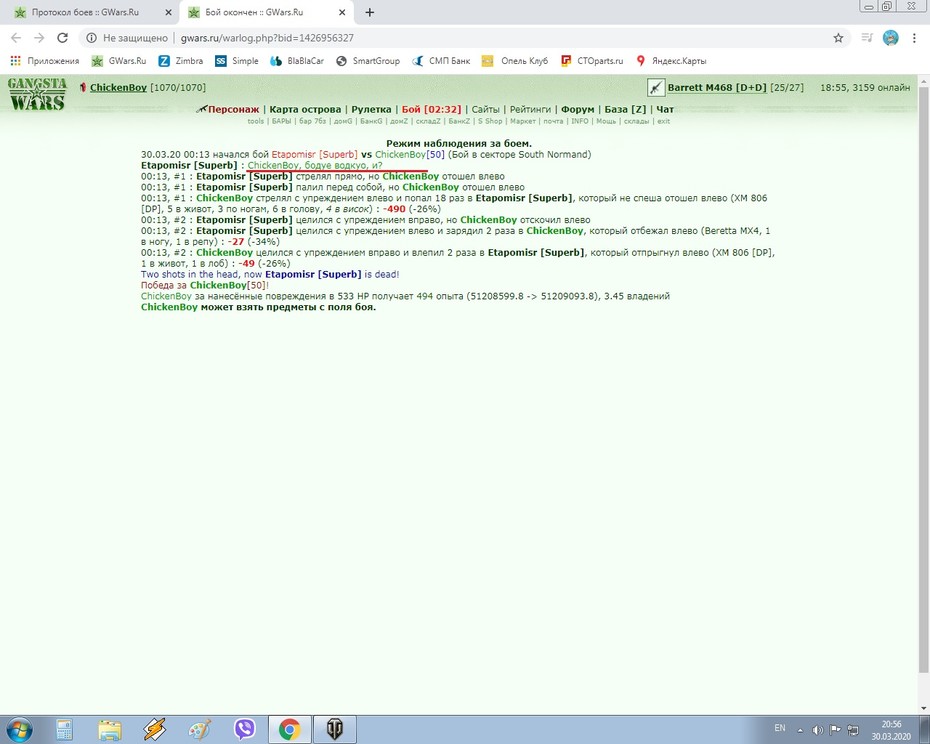Close the Протокол боев tab
930x744 pixels.
(x=168, y=12)
